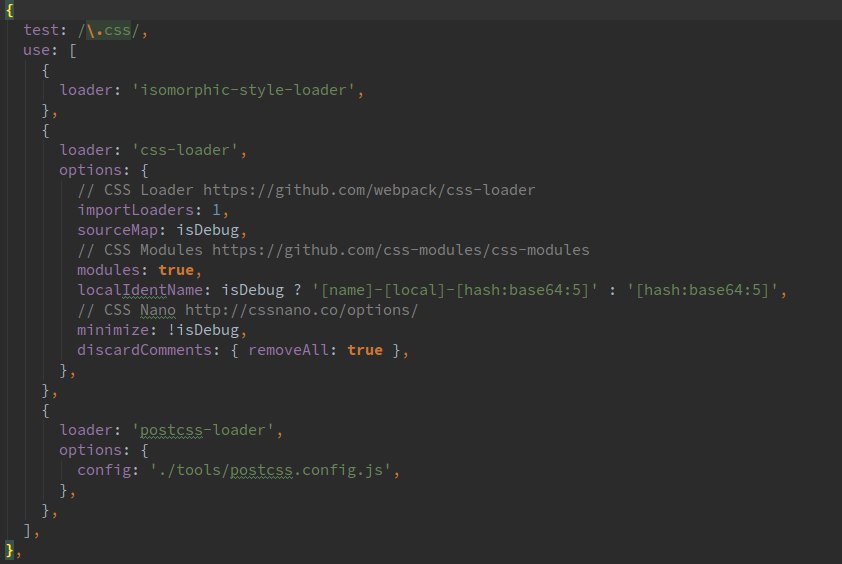
Task: Click the localIdentName property key
Action: tap(140, 290)
